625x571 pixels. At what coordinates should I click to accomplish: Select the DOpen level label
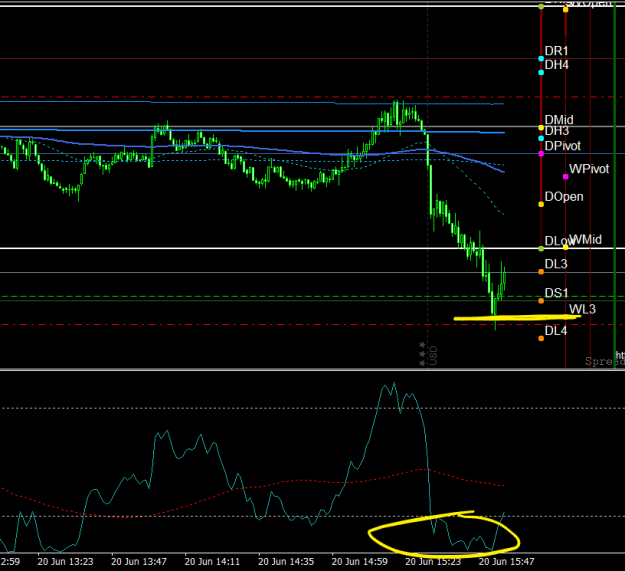pyautogui.click(x=564, y=196)
